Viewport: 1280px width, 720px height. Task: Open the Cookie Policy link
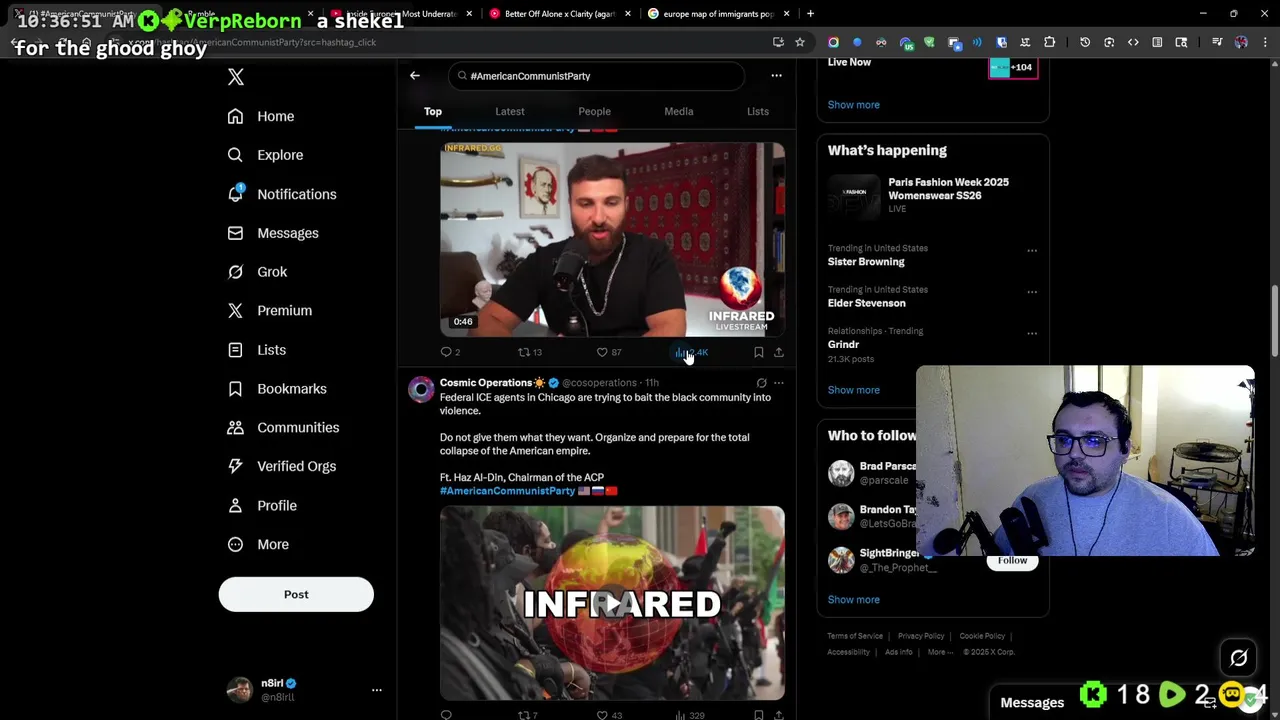pyautogui.click(x=982, y=636)
